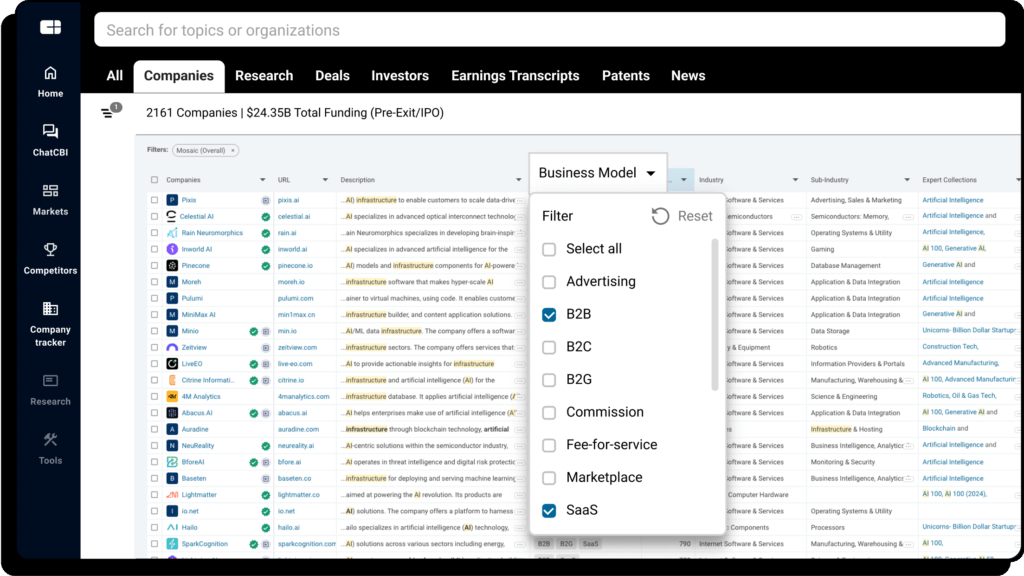Check the Advertising filter option

click(x=549, y=282)
